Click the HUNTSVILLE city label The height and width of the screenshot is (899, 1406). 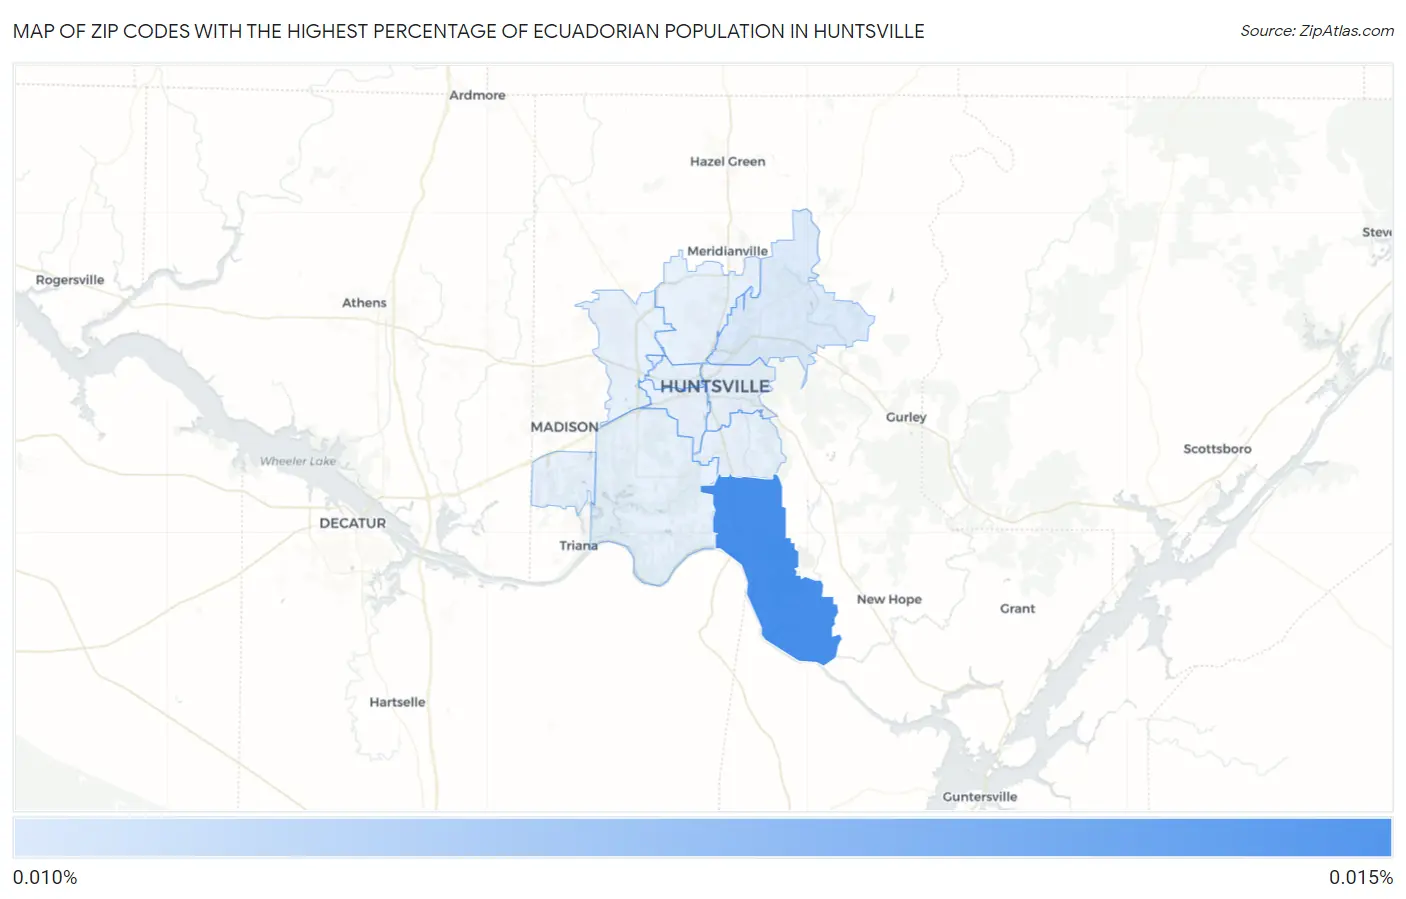coord(715,386)
